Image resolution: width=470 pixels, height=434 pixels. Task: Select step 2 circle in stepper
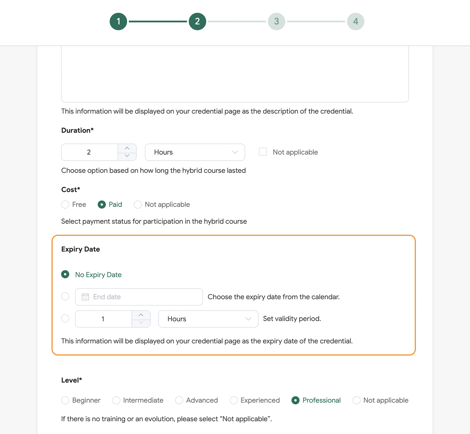click(x=197, y=21)
